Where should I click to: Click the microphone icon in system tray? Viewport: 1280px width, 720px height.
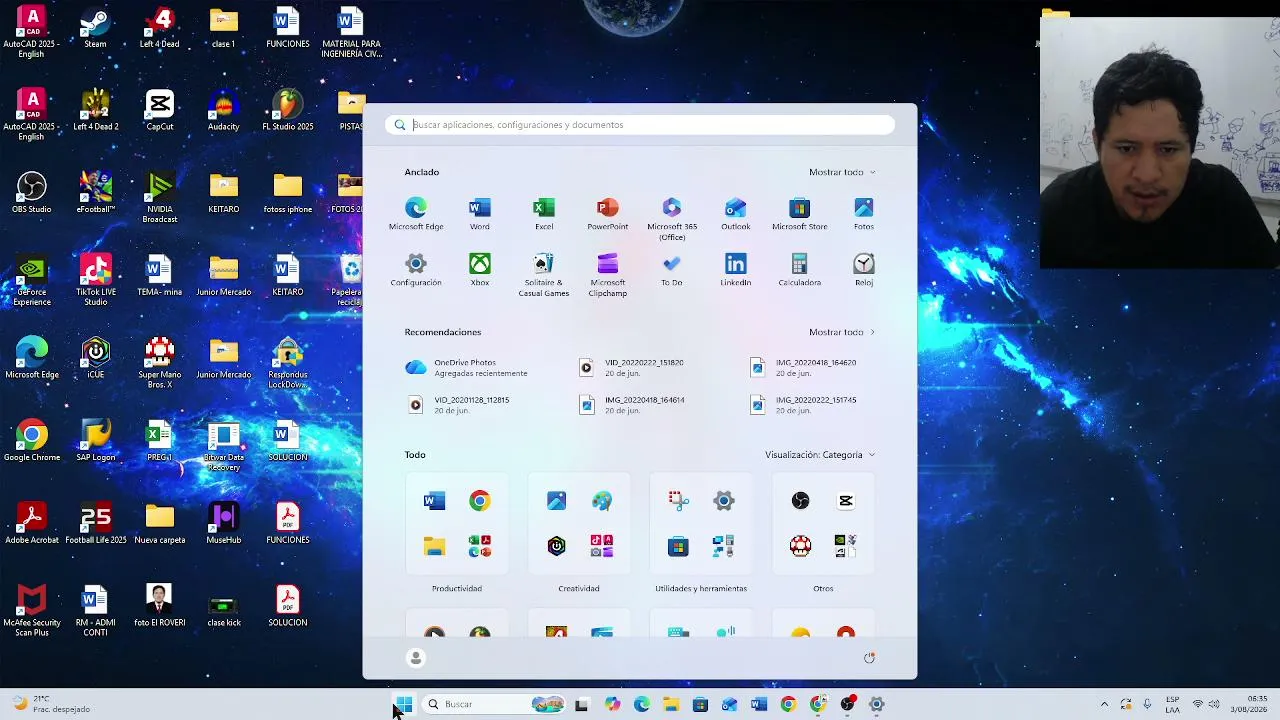(x=1147, y=704)
